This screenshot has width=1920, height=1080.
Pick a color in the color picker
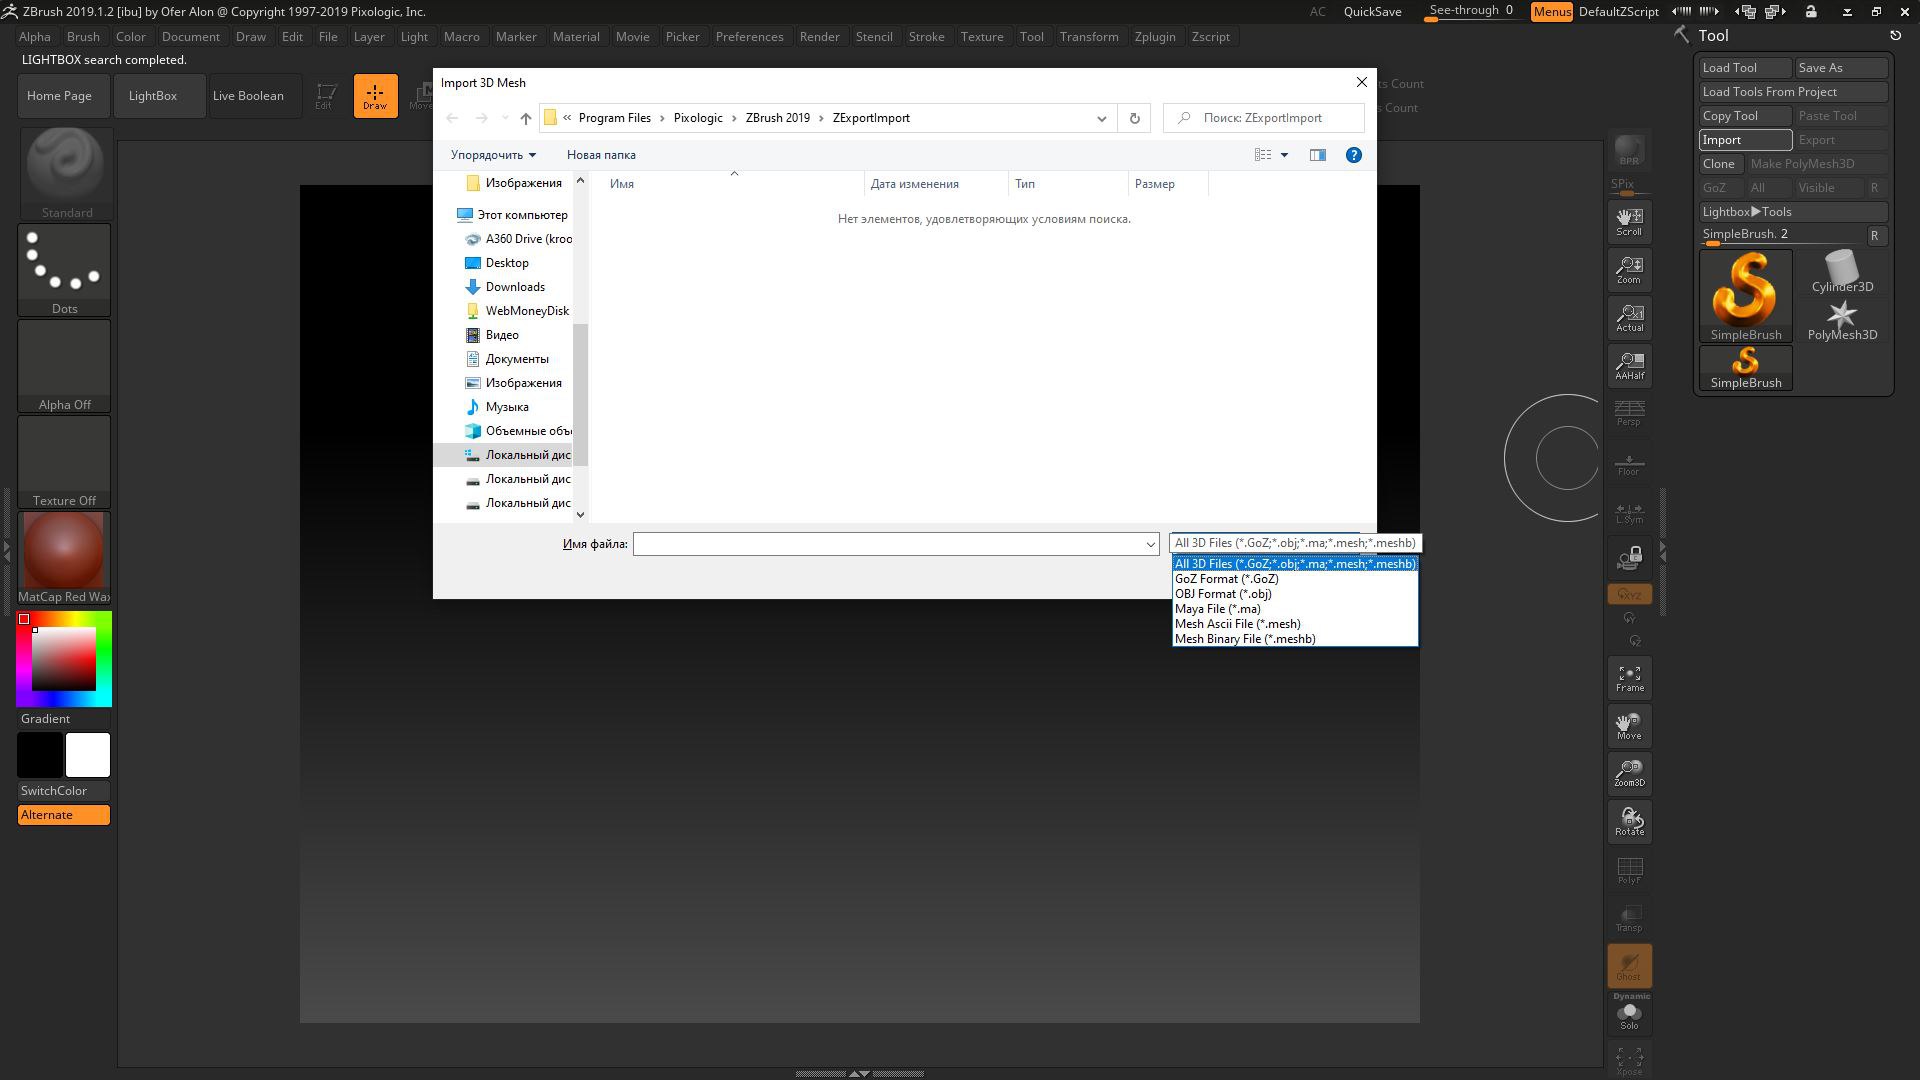(64, 659)
